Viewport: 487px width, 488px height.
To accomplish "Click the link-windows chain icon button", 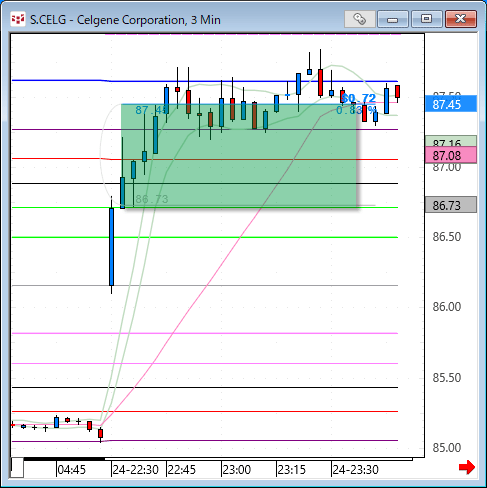I will click(x=360, y=19).
